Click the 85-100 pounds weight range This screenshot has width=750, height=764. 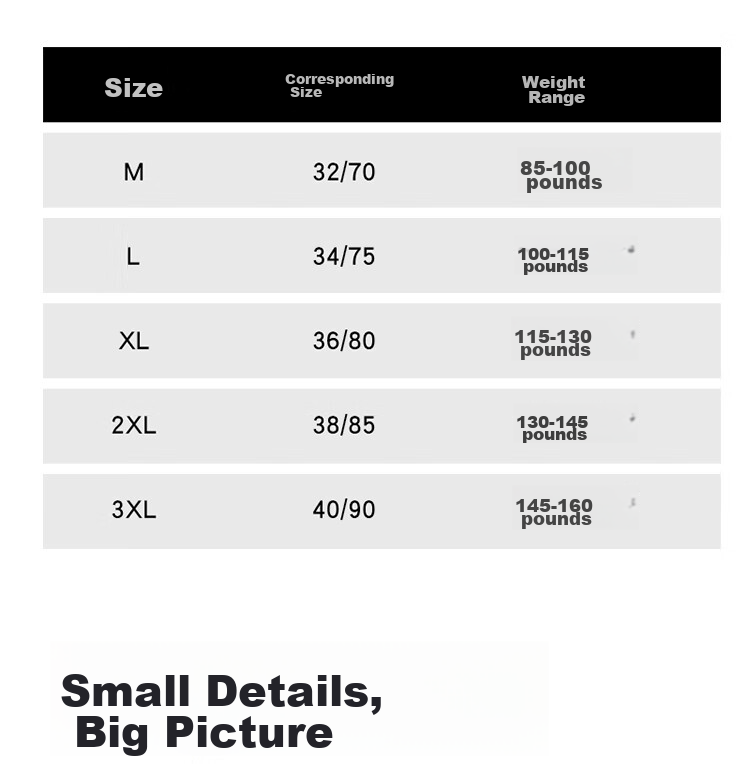coord(561,176)
